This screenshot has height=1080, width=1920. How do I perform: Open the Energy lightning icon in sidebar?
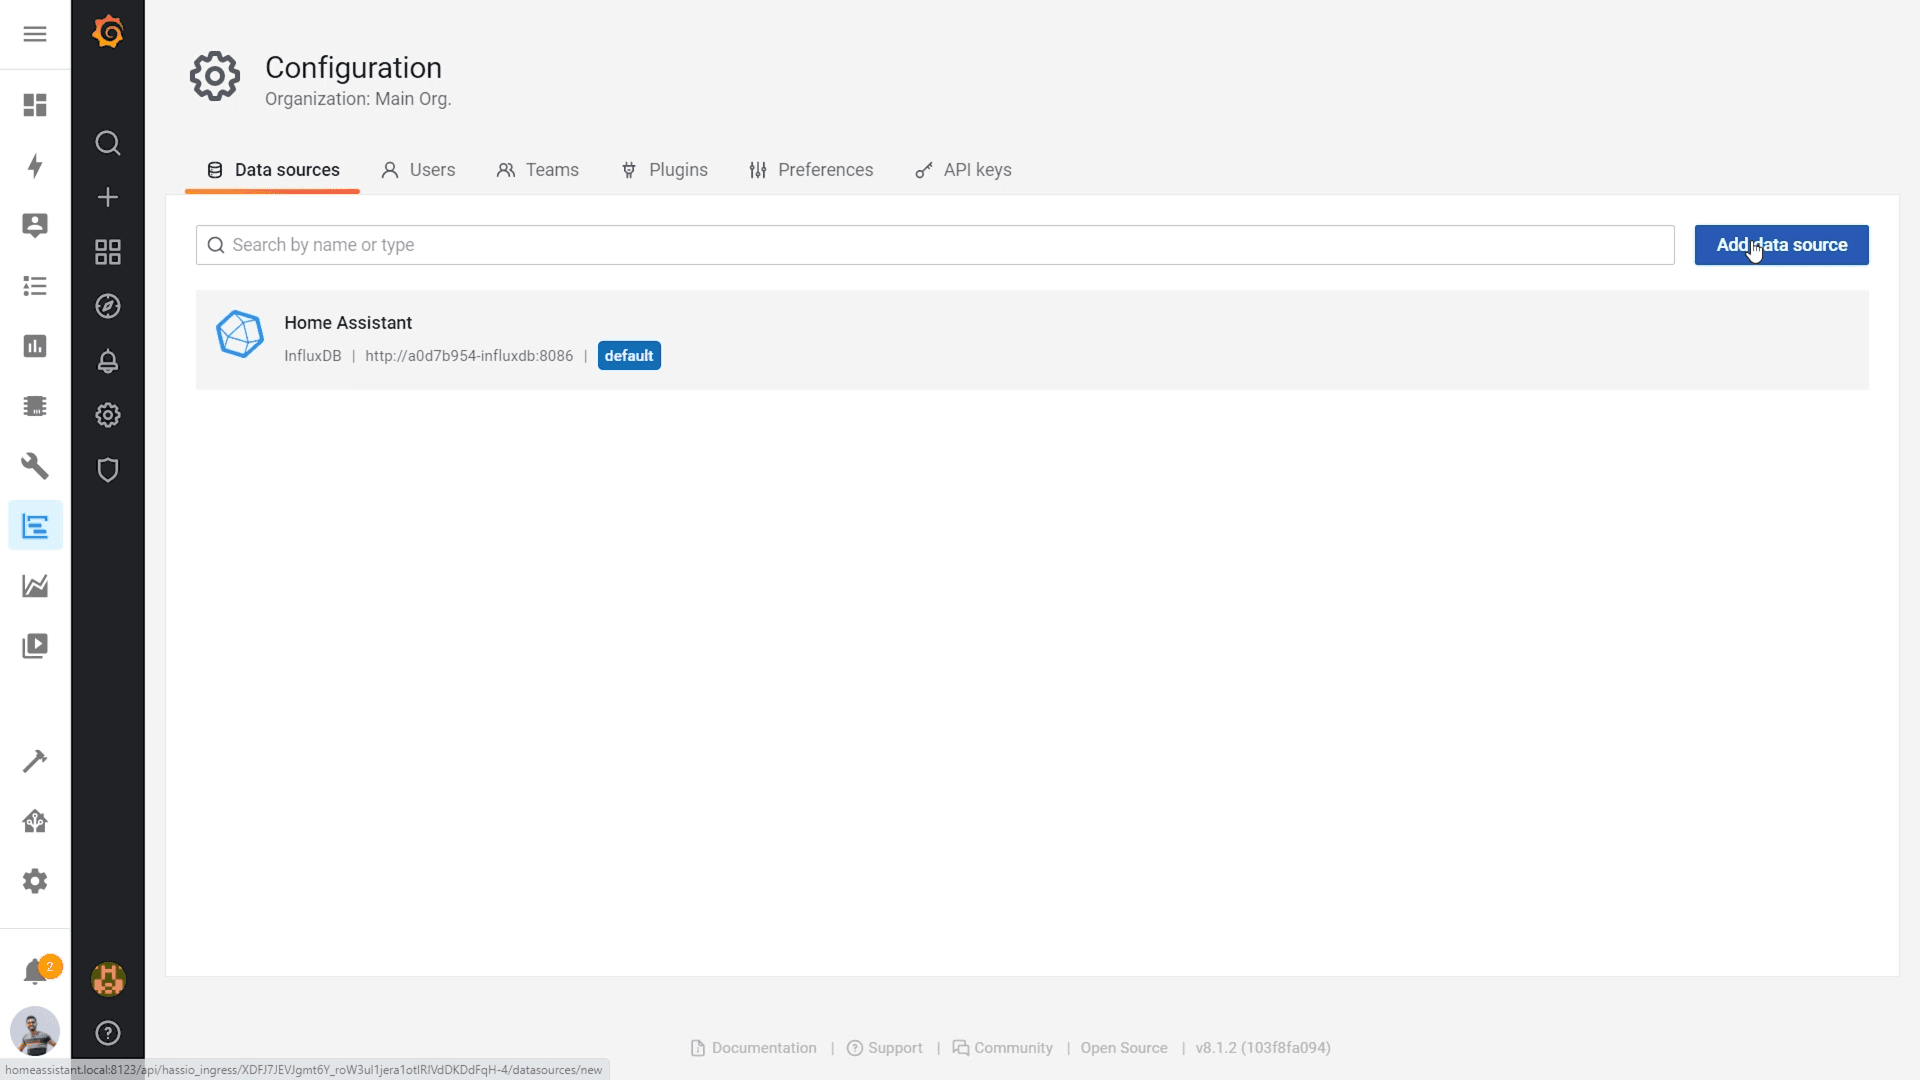click(x=35, y=166)
